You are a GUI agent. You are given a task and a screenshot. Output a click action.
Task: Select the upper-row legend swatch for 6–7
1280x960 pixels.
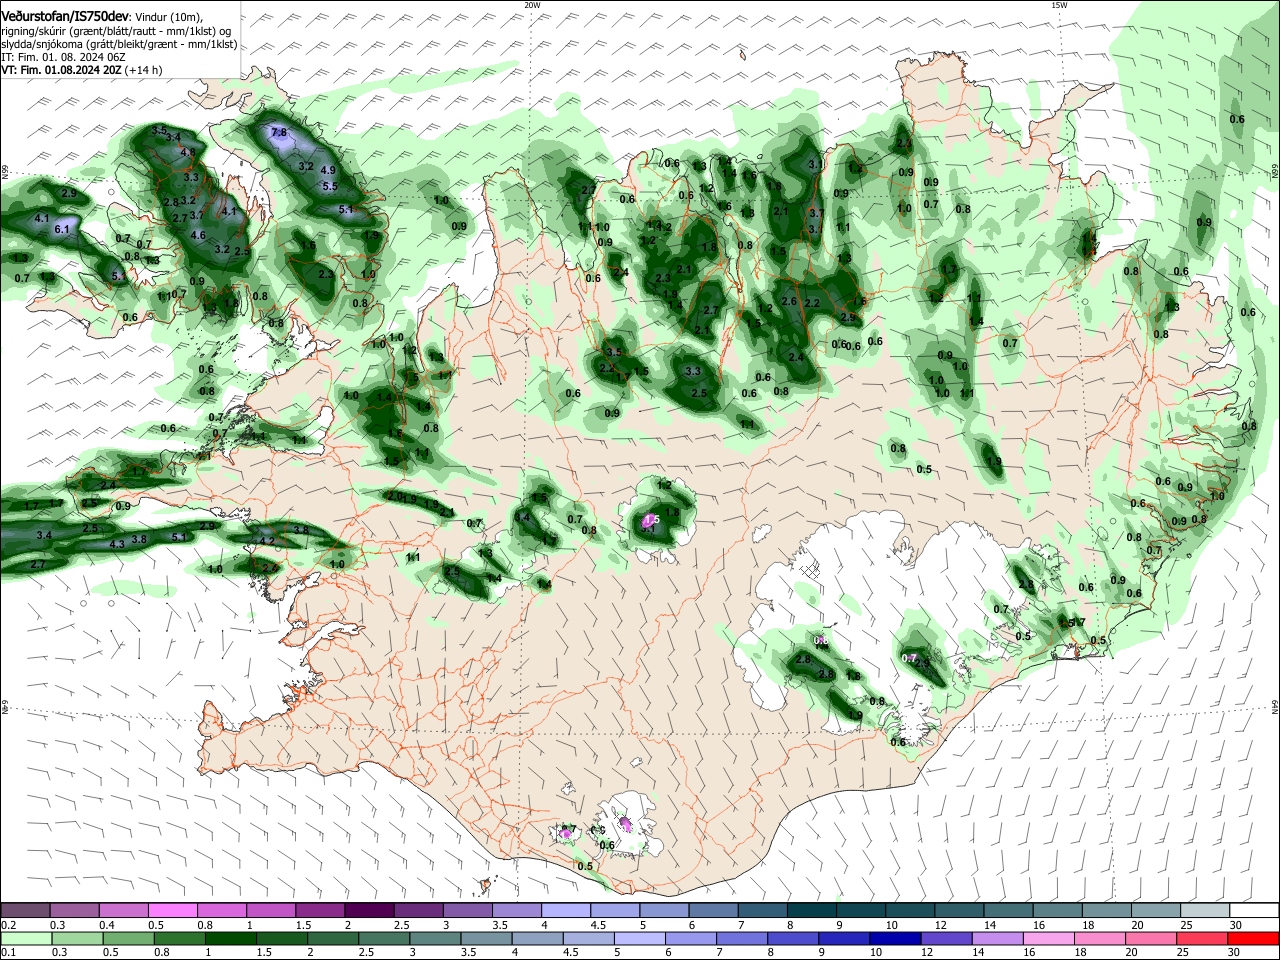point(712,910)
